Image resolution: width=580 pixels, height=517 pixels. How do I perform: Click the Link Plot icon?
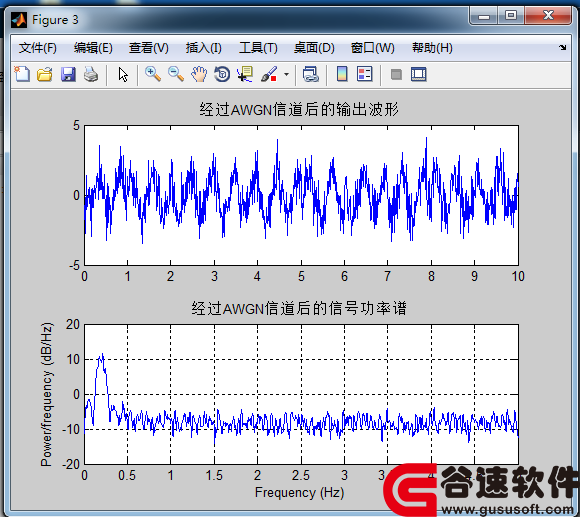(x=311, y=74)
